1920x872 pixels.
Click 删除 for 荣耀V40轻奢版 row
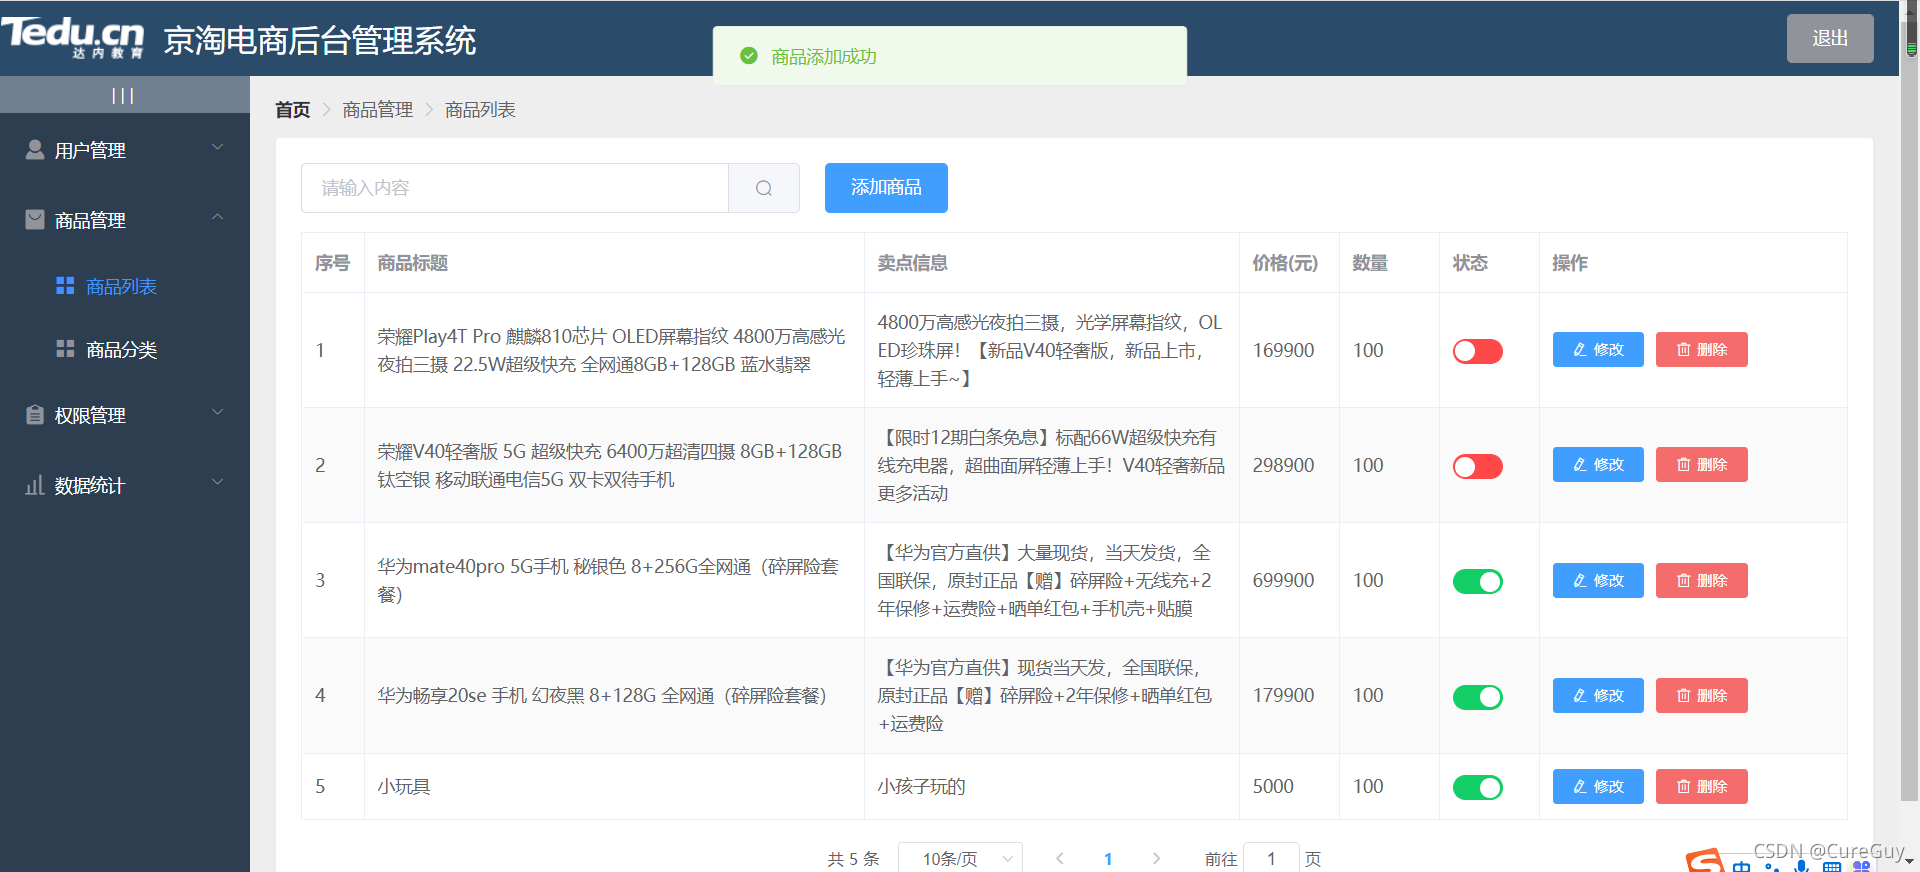tap(1702, 465)
